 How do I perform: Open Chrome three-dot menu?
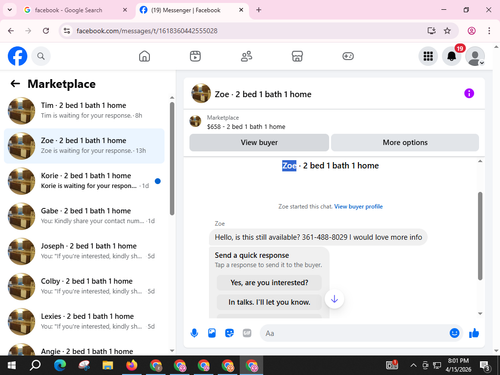click(x=489, y=31)
